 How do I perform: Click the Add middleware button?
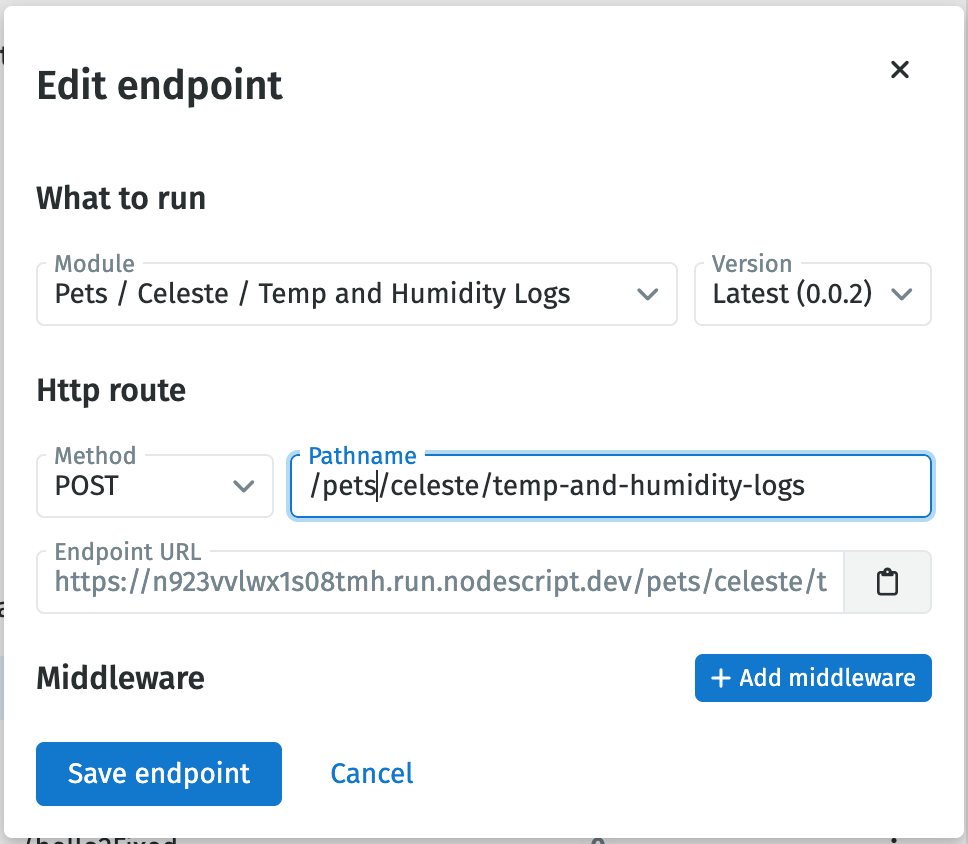(812, 678)
